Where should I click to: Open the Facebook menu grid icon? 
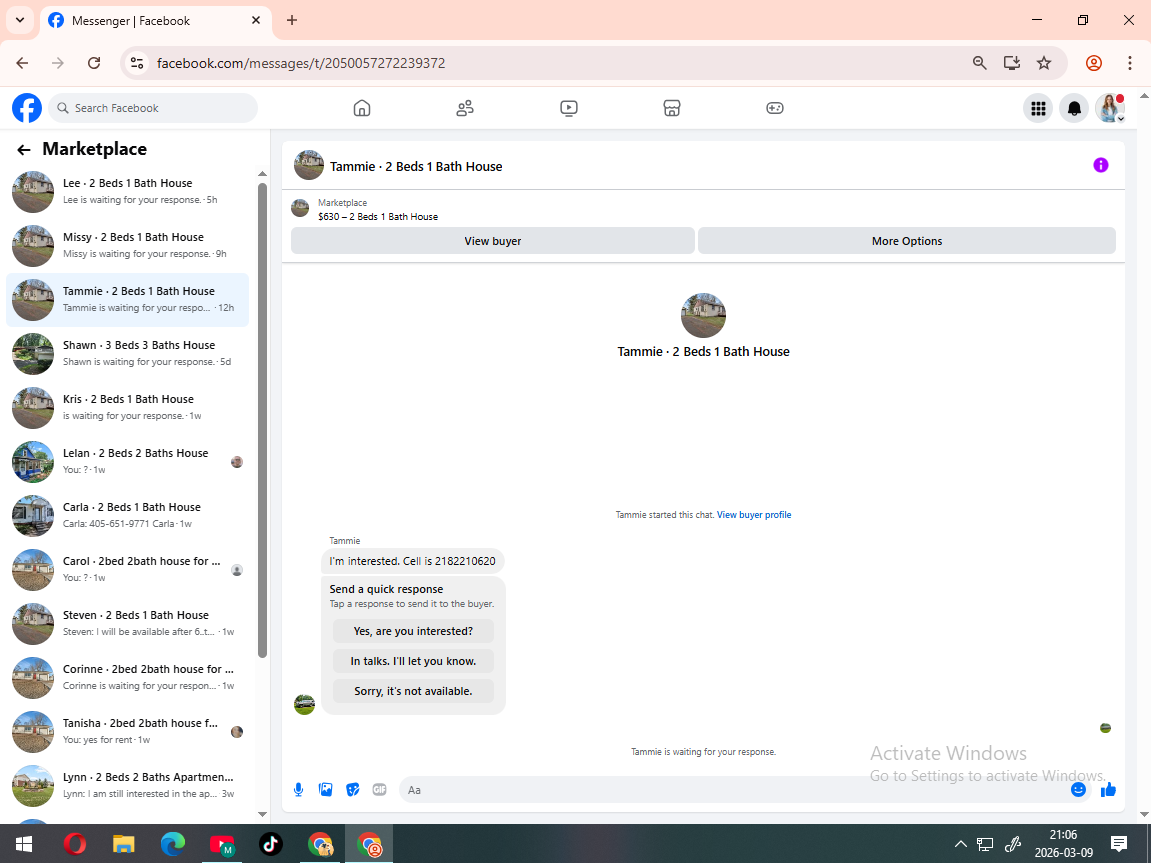1038,109
